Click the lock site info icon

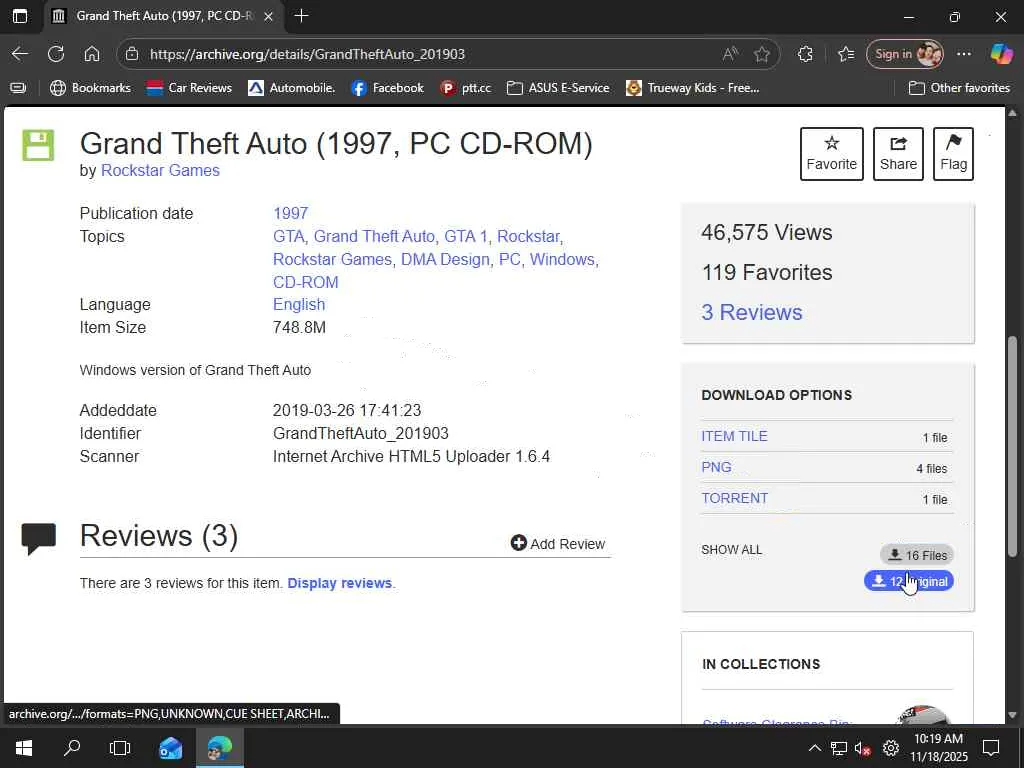pyautogui.click(x=132, y=54)
